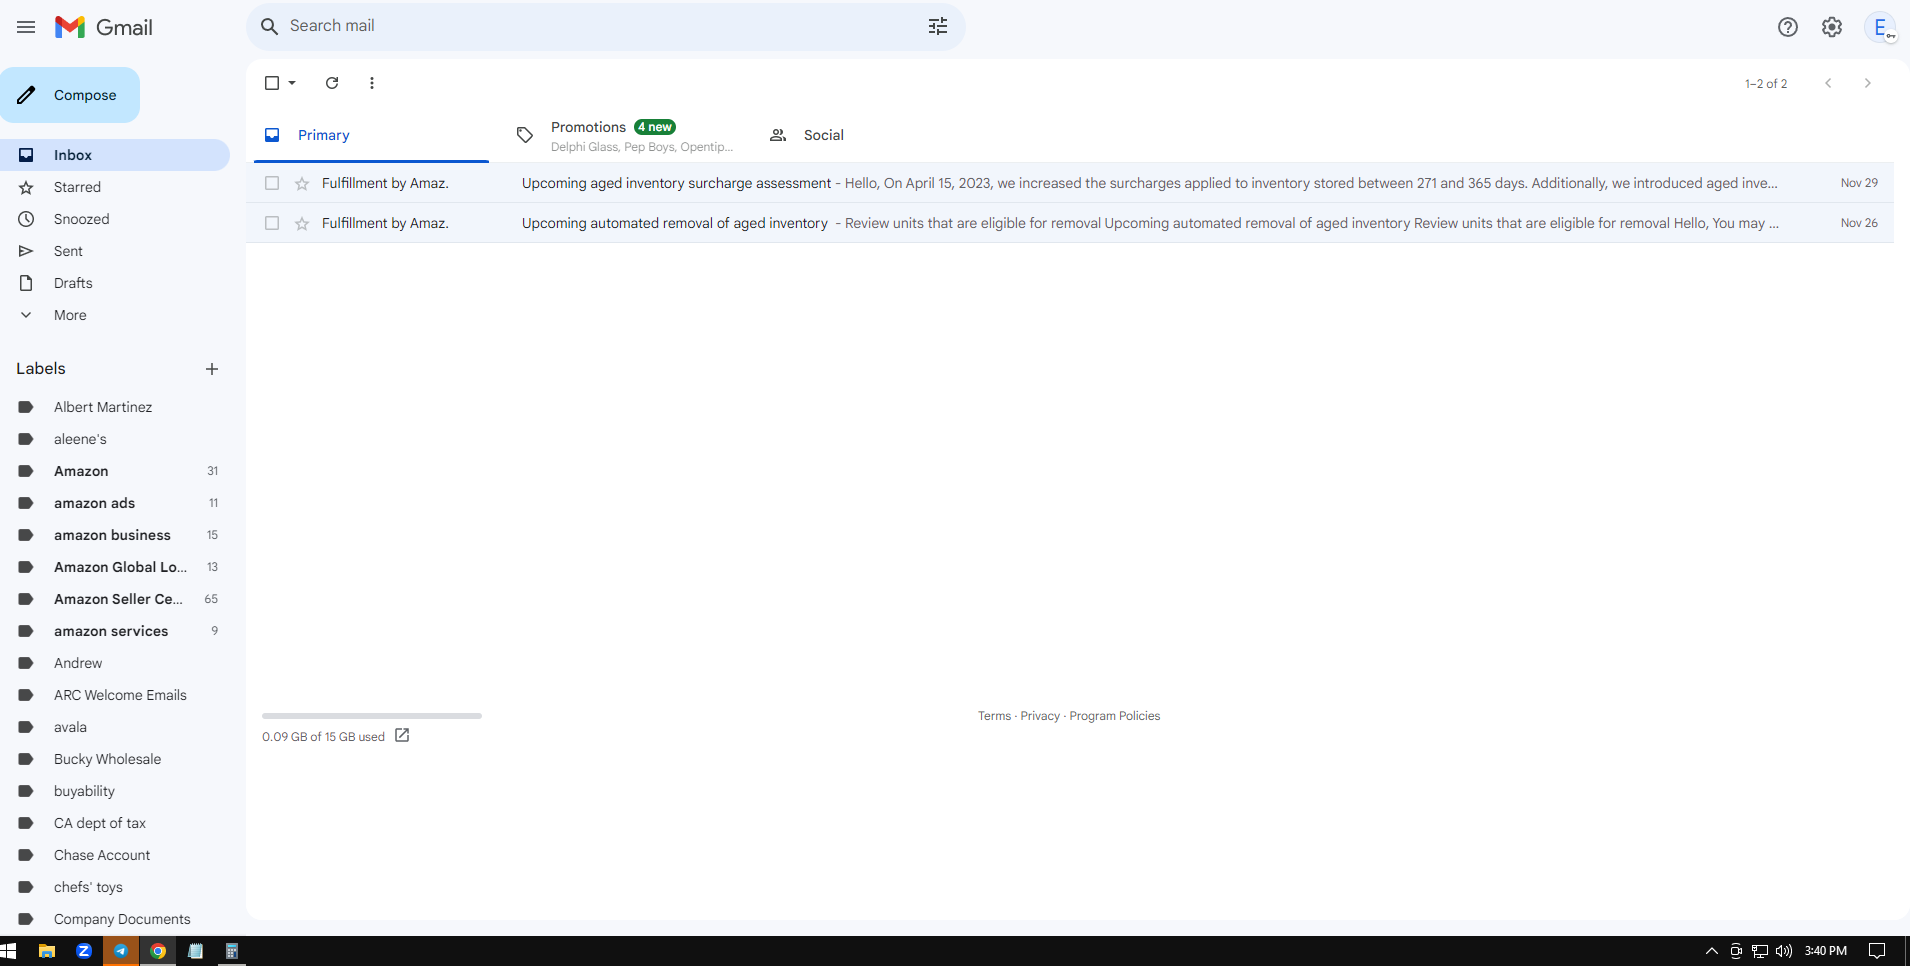Screen dimensions: 1910x966
Task: Open Settings gear icon
Action: [1832, 27]
